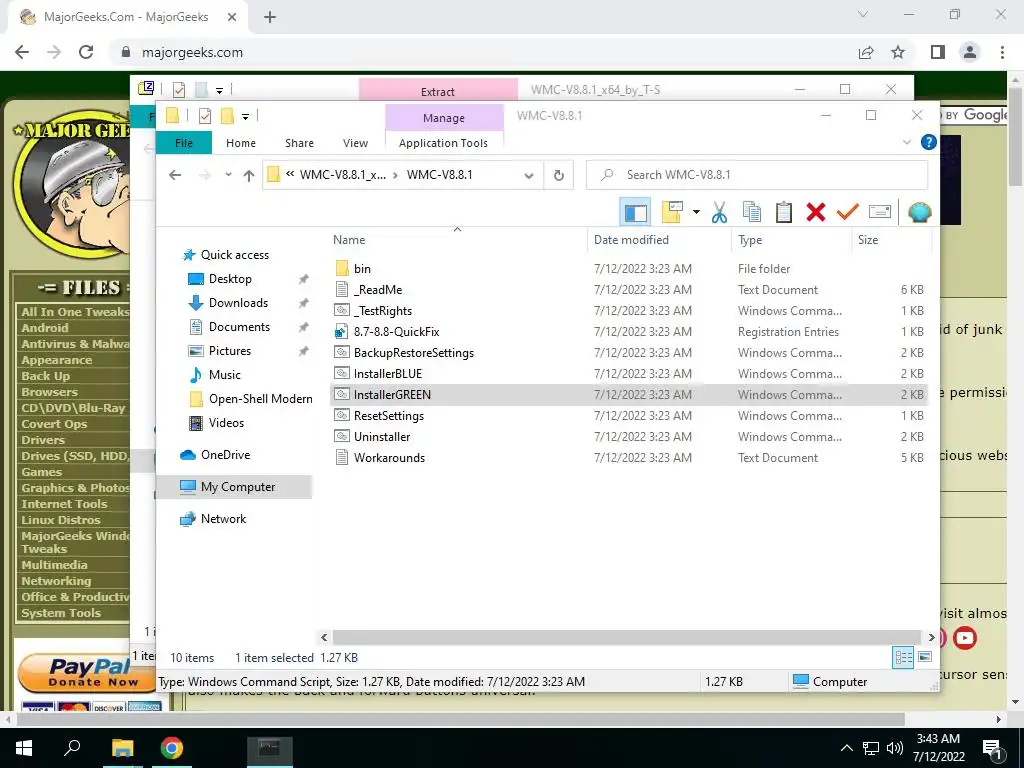1024x768 pixels.
Task: Click the Classic Shell settings shell icon
Action: pyautogui.click(x=920, y=212)
